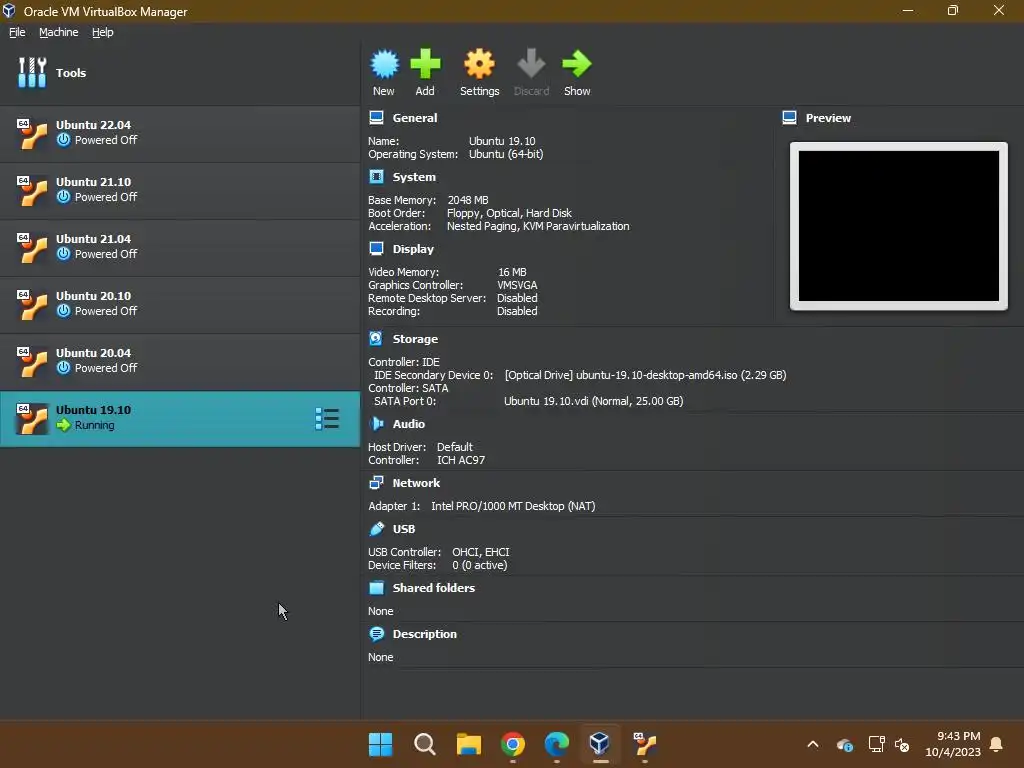Click the Network section icon
The width and height of the screenshot is (1024, 768).
[376, 483]
